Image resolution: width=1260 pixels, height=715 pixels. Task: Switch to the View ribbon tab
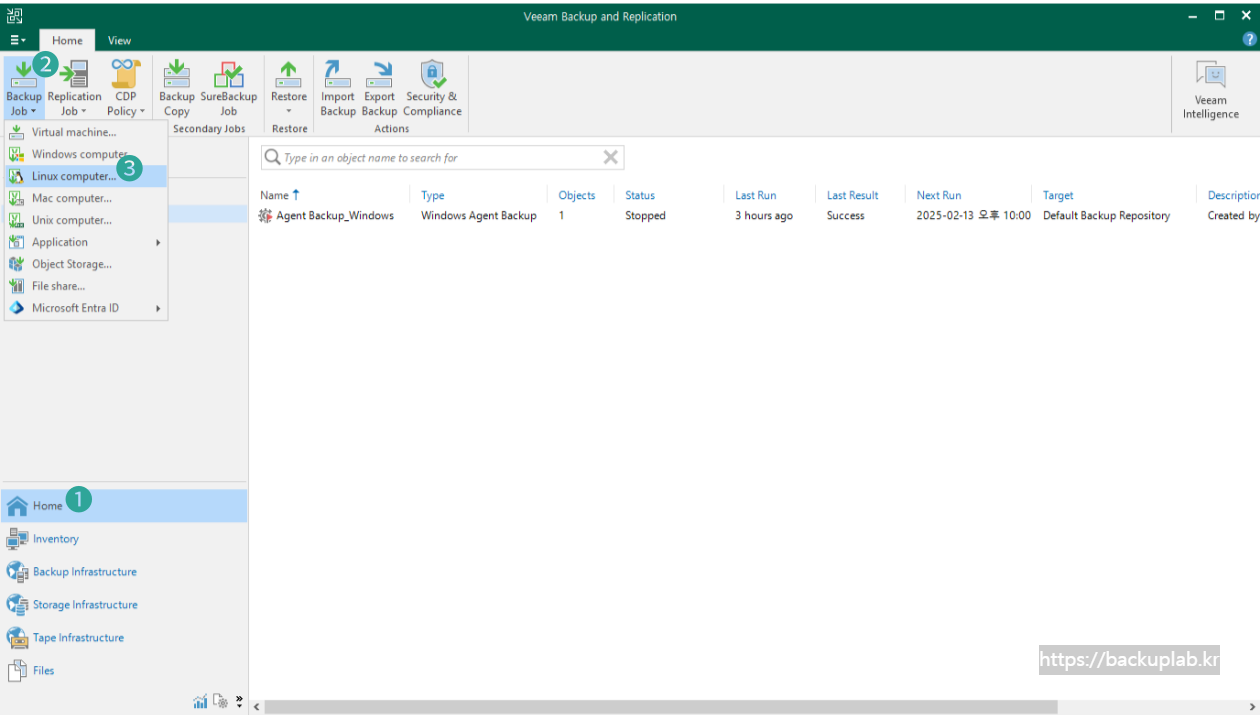click(x=120, y=40)
